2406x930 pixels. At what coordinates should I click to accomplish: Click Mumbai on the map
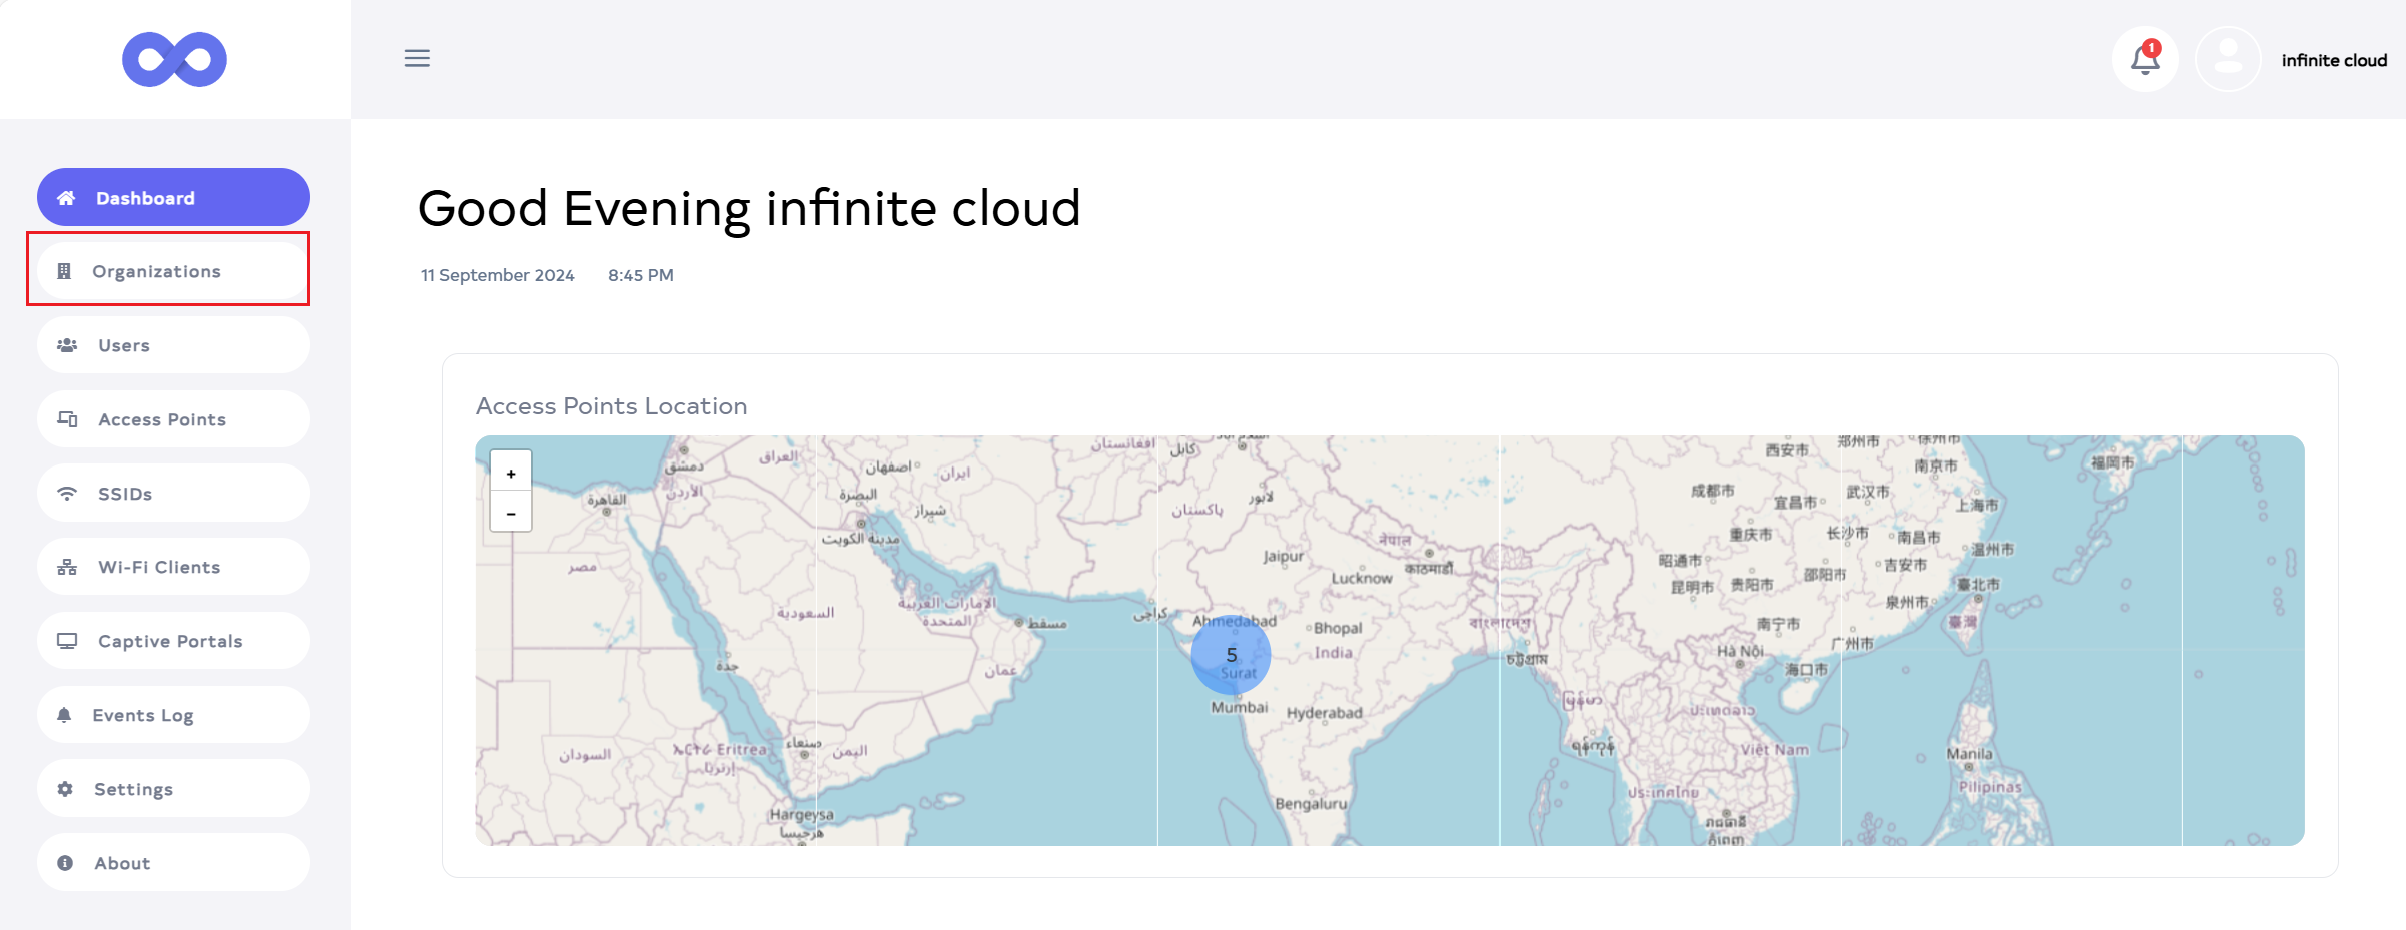[x=1239, y=708]
